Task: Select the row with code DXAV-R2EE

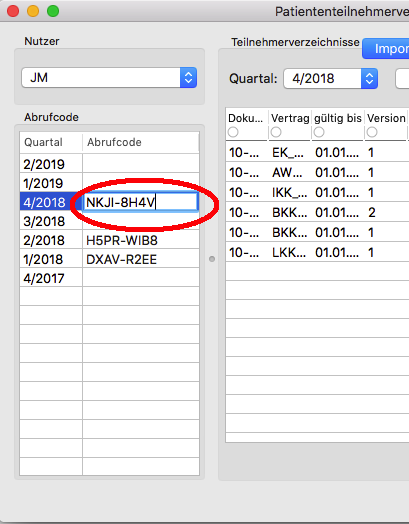Action: pyautogui.click(x=110, y=259)
